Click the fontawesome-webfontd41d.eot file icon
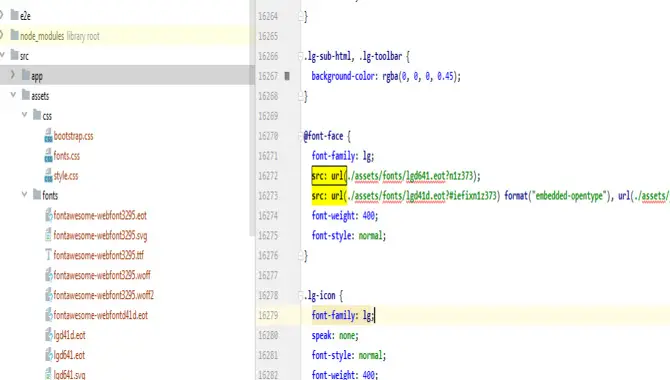The width and height of the screenshot is (670, 380). coord(48,315)
